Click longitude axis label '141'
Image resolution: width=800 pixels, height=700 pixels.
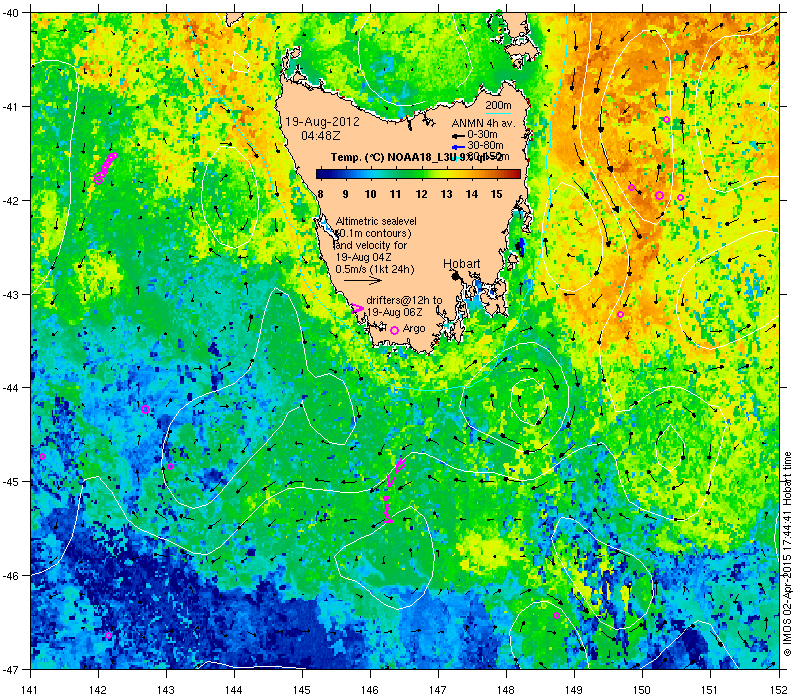point(30,690)
